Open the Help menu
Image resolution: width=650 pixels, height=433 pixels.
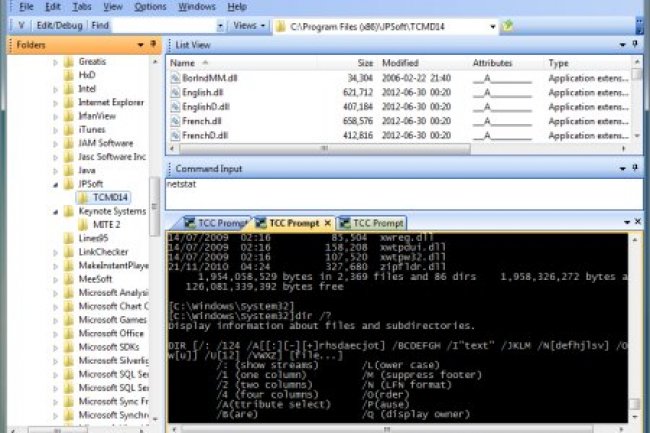[237, 7]
